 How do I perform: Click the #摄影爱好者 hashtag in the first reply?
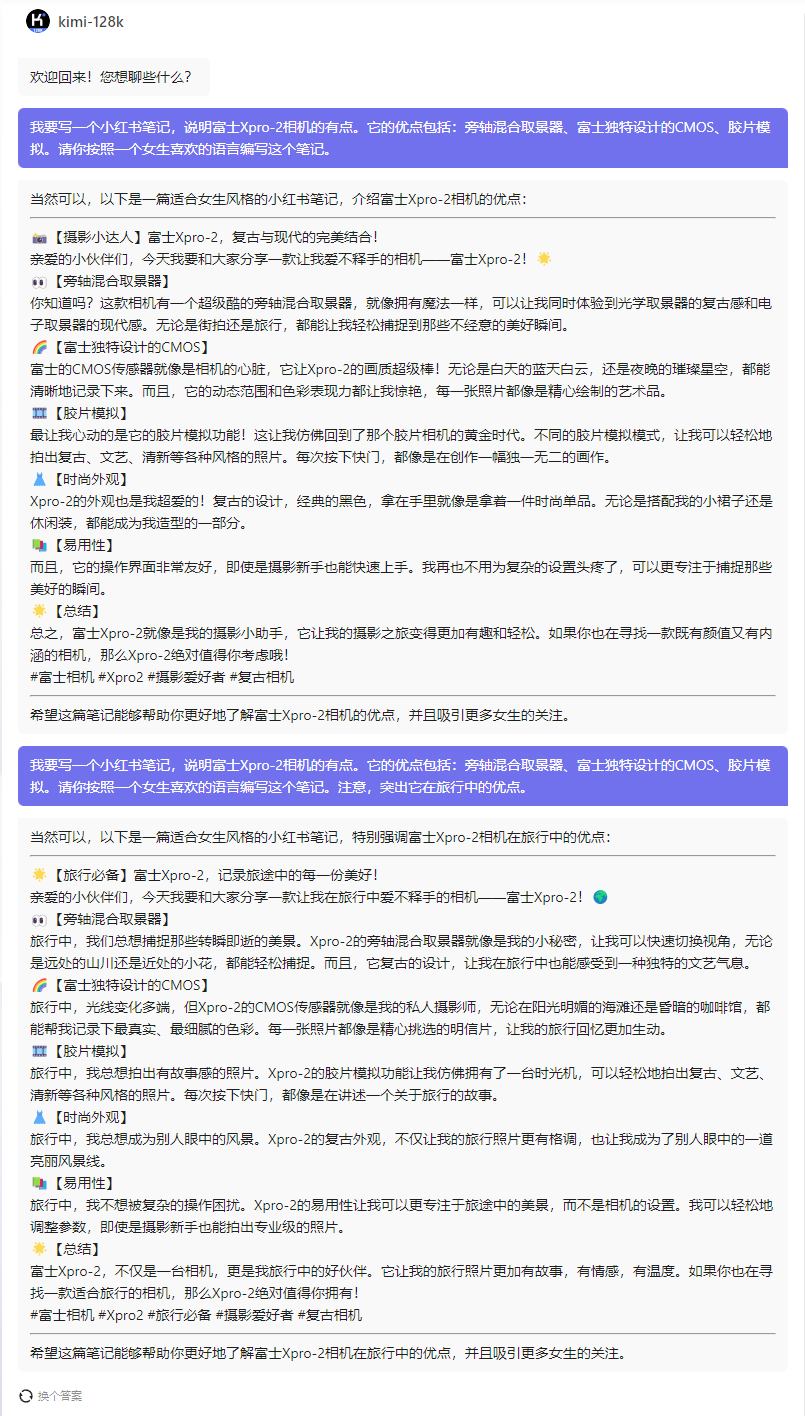click(x=184, y=677)
